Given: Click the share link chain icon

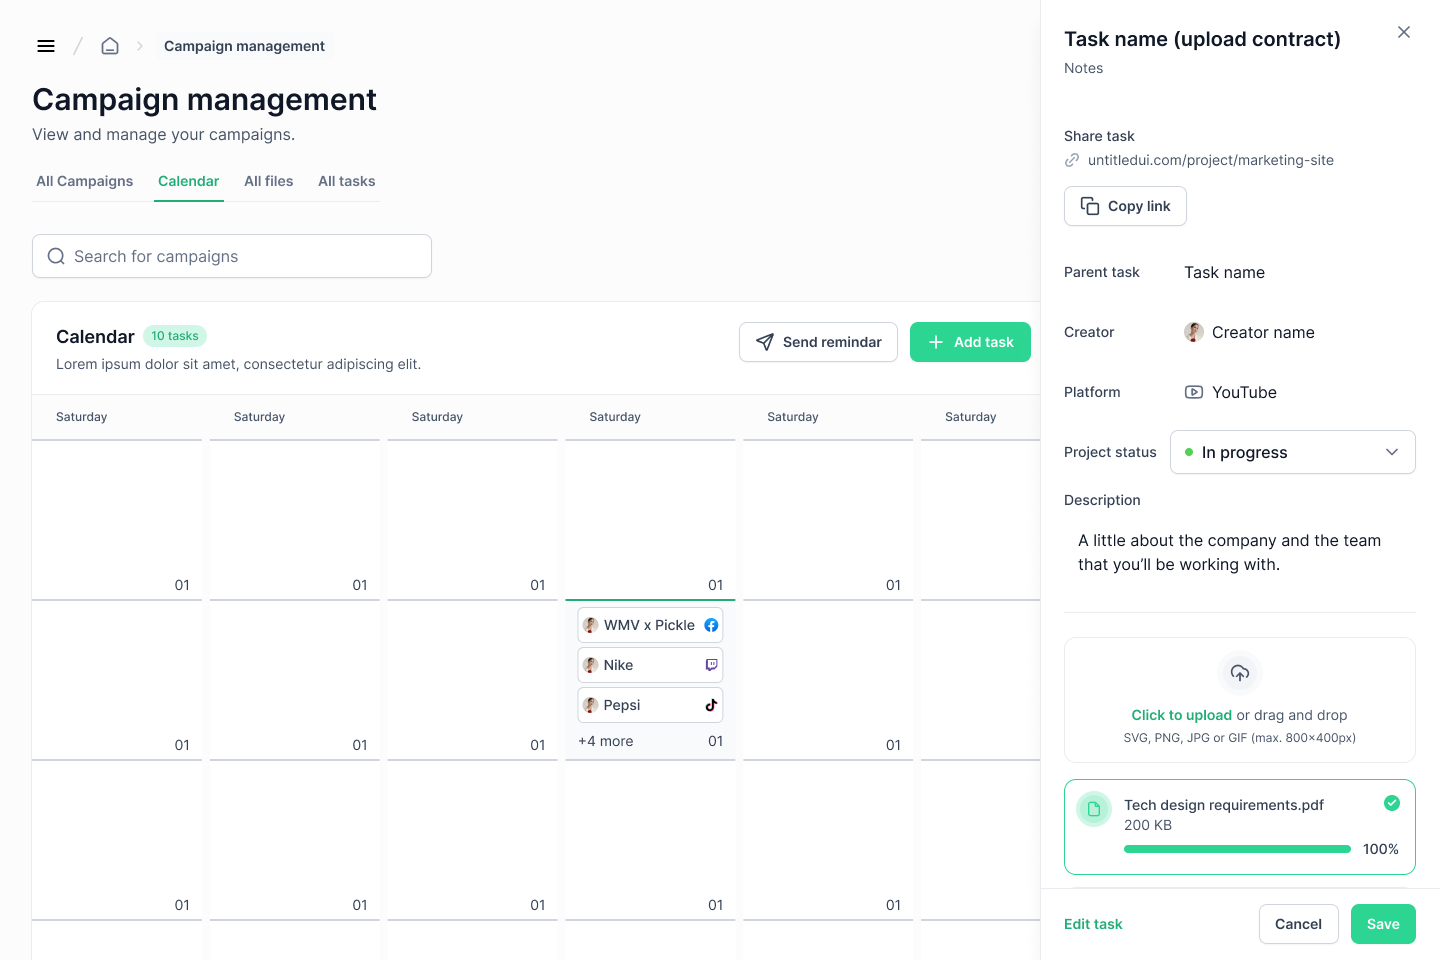Looking at the screenshot, I should tap(1072, 159).
